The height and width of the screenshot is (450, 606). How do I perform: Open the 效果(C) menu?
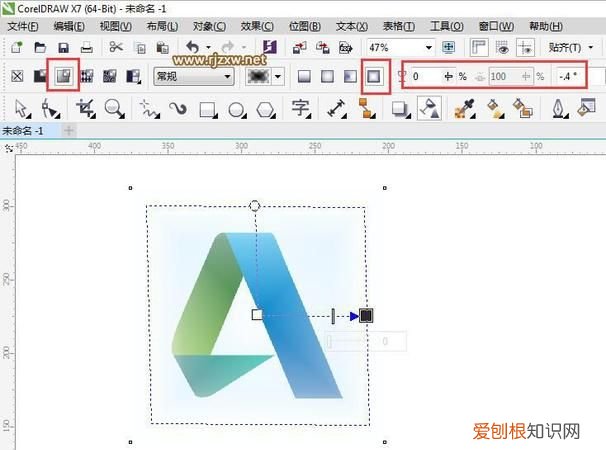pos(257,25)
